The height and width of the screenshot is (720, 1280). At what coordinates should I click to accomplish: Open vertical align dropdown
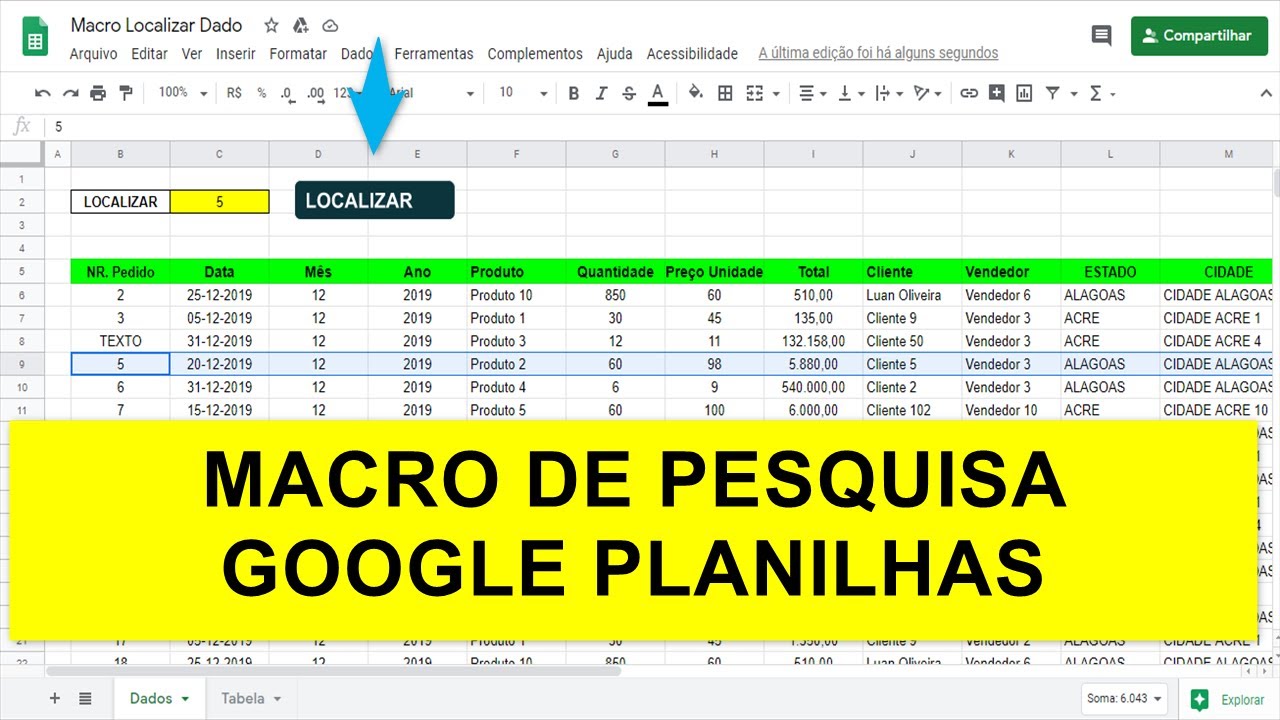(x=850, y=93)
